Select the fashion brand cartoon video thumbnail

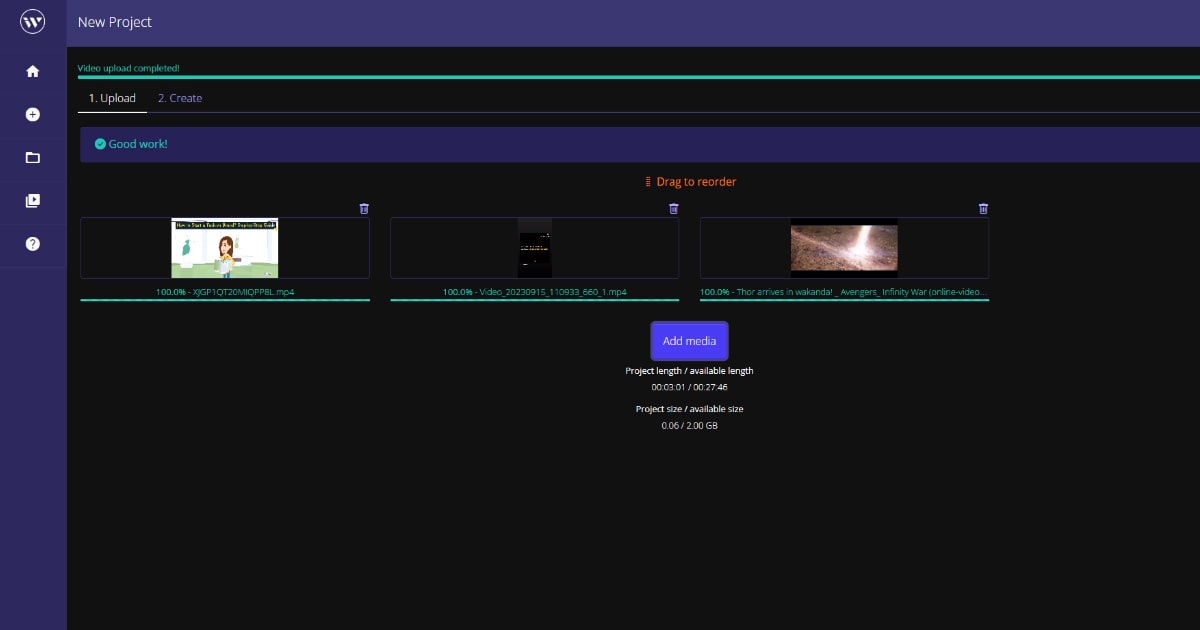[225, 248]
